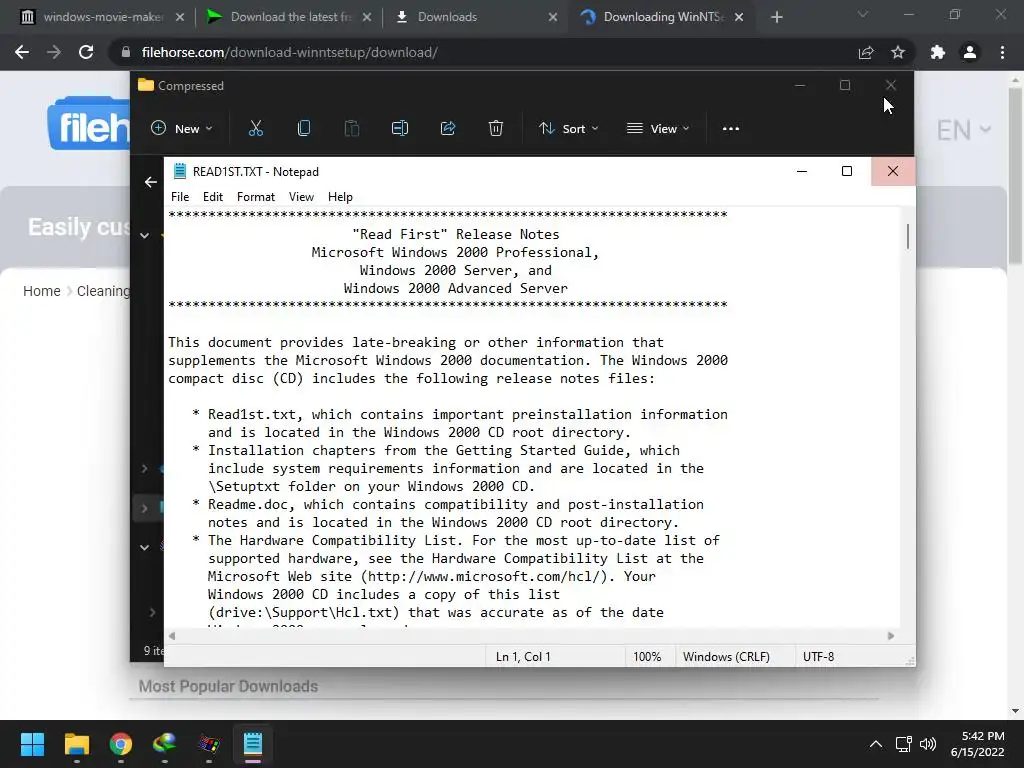Screen dimensions: 1024x768
Task: Open Notepad's File menu
Action: 180,197
